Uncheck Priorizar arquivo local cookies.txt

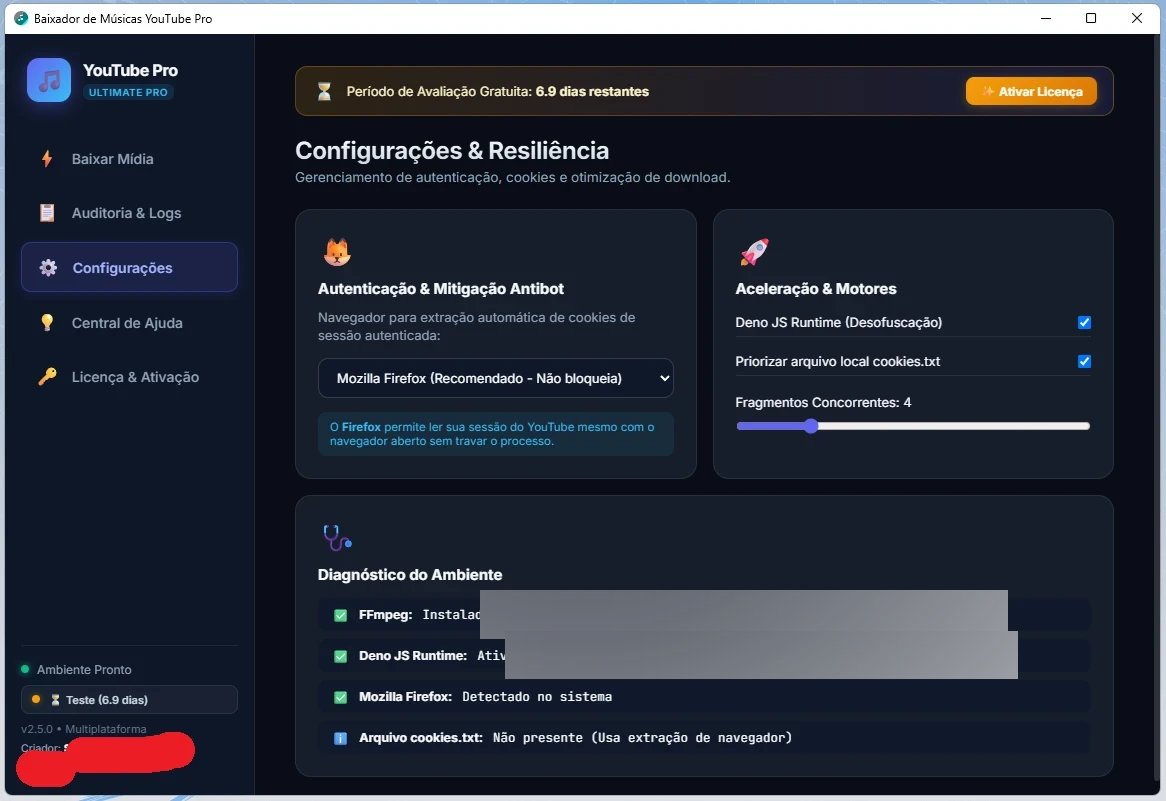click(x=1084, y=361)
